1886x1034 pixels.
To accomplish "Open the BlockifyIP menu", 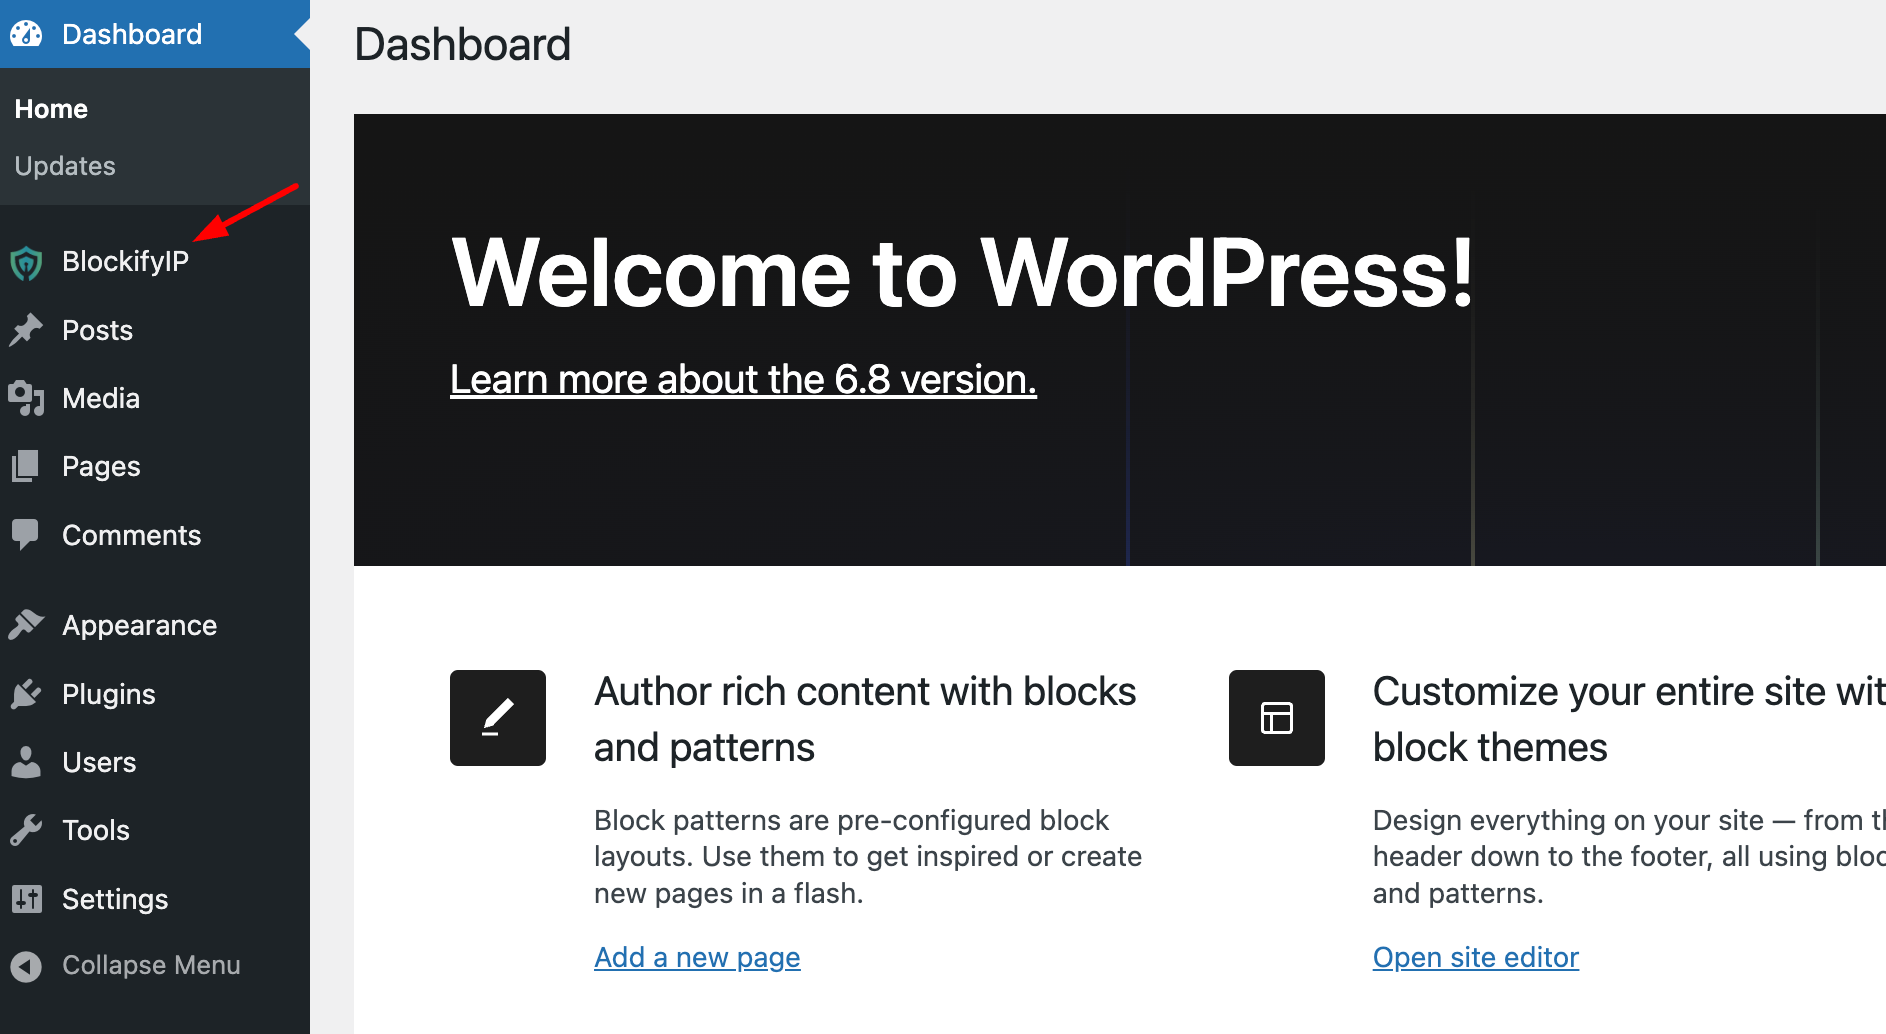I will coord(155,262).
